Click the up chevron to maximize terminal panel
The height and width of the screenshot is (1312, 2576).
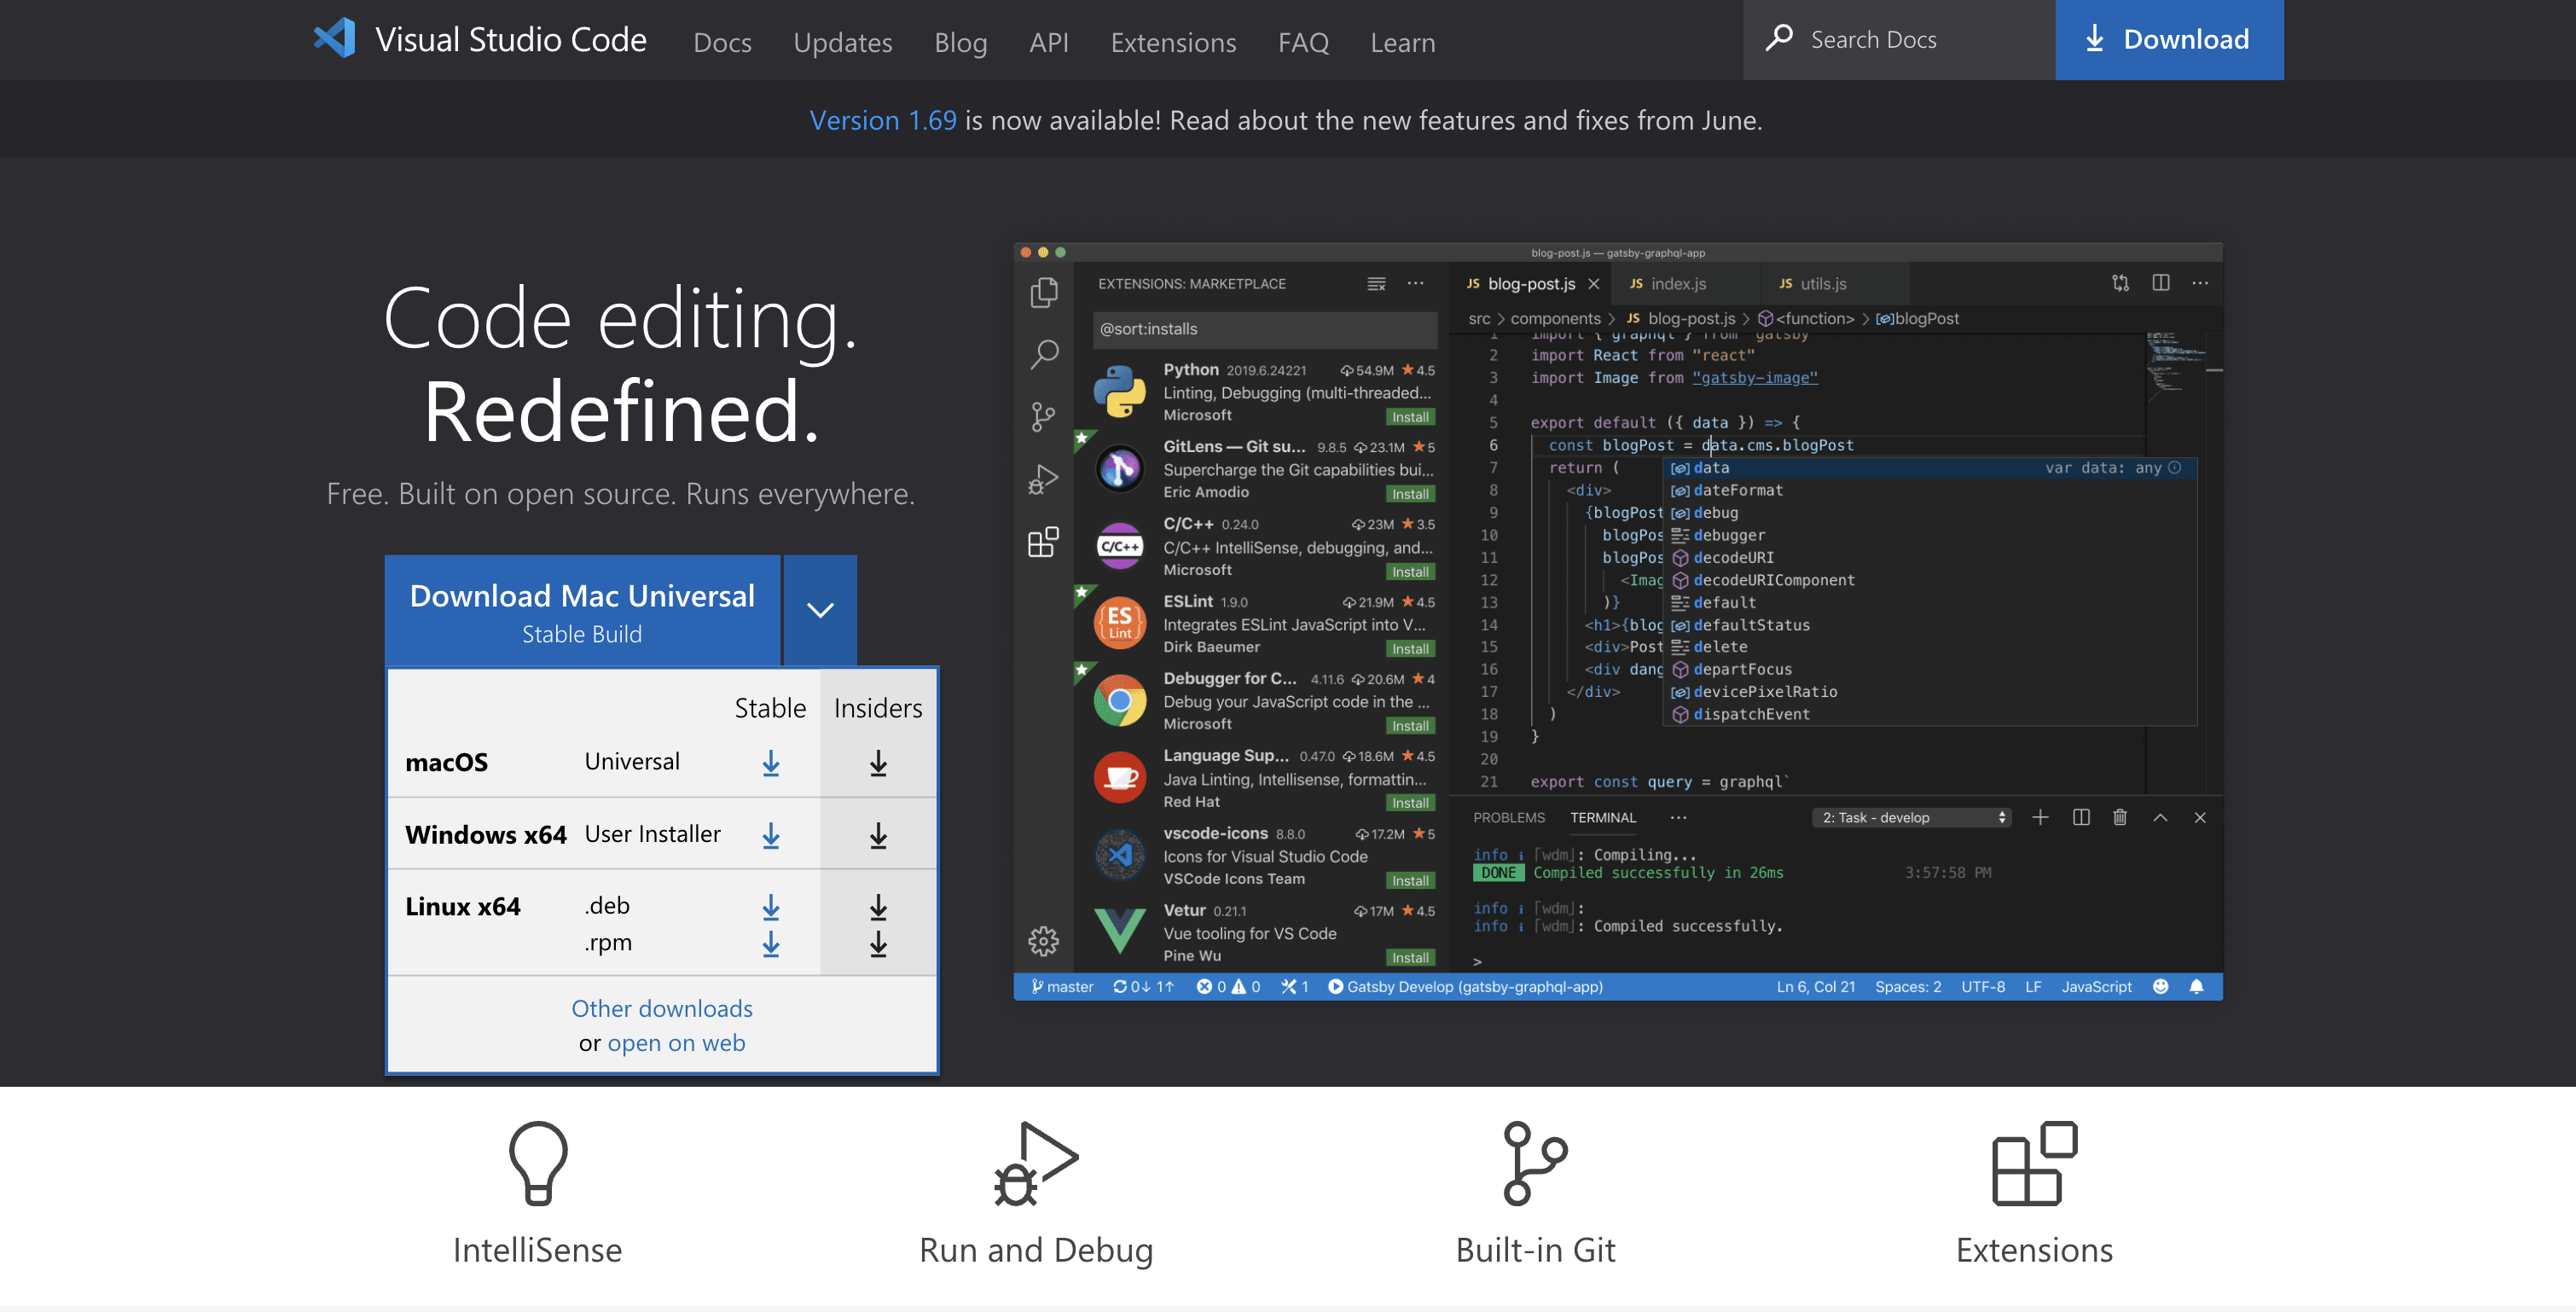pyautogui.click(x=2160, y=817)
